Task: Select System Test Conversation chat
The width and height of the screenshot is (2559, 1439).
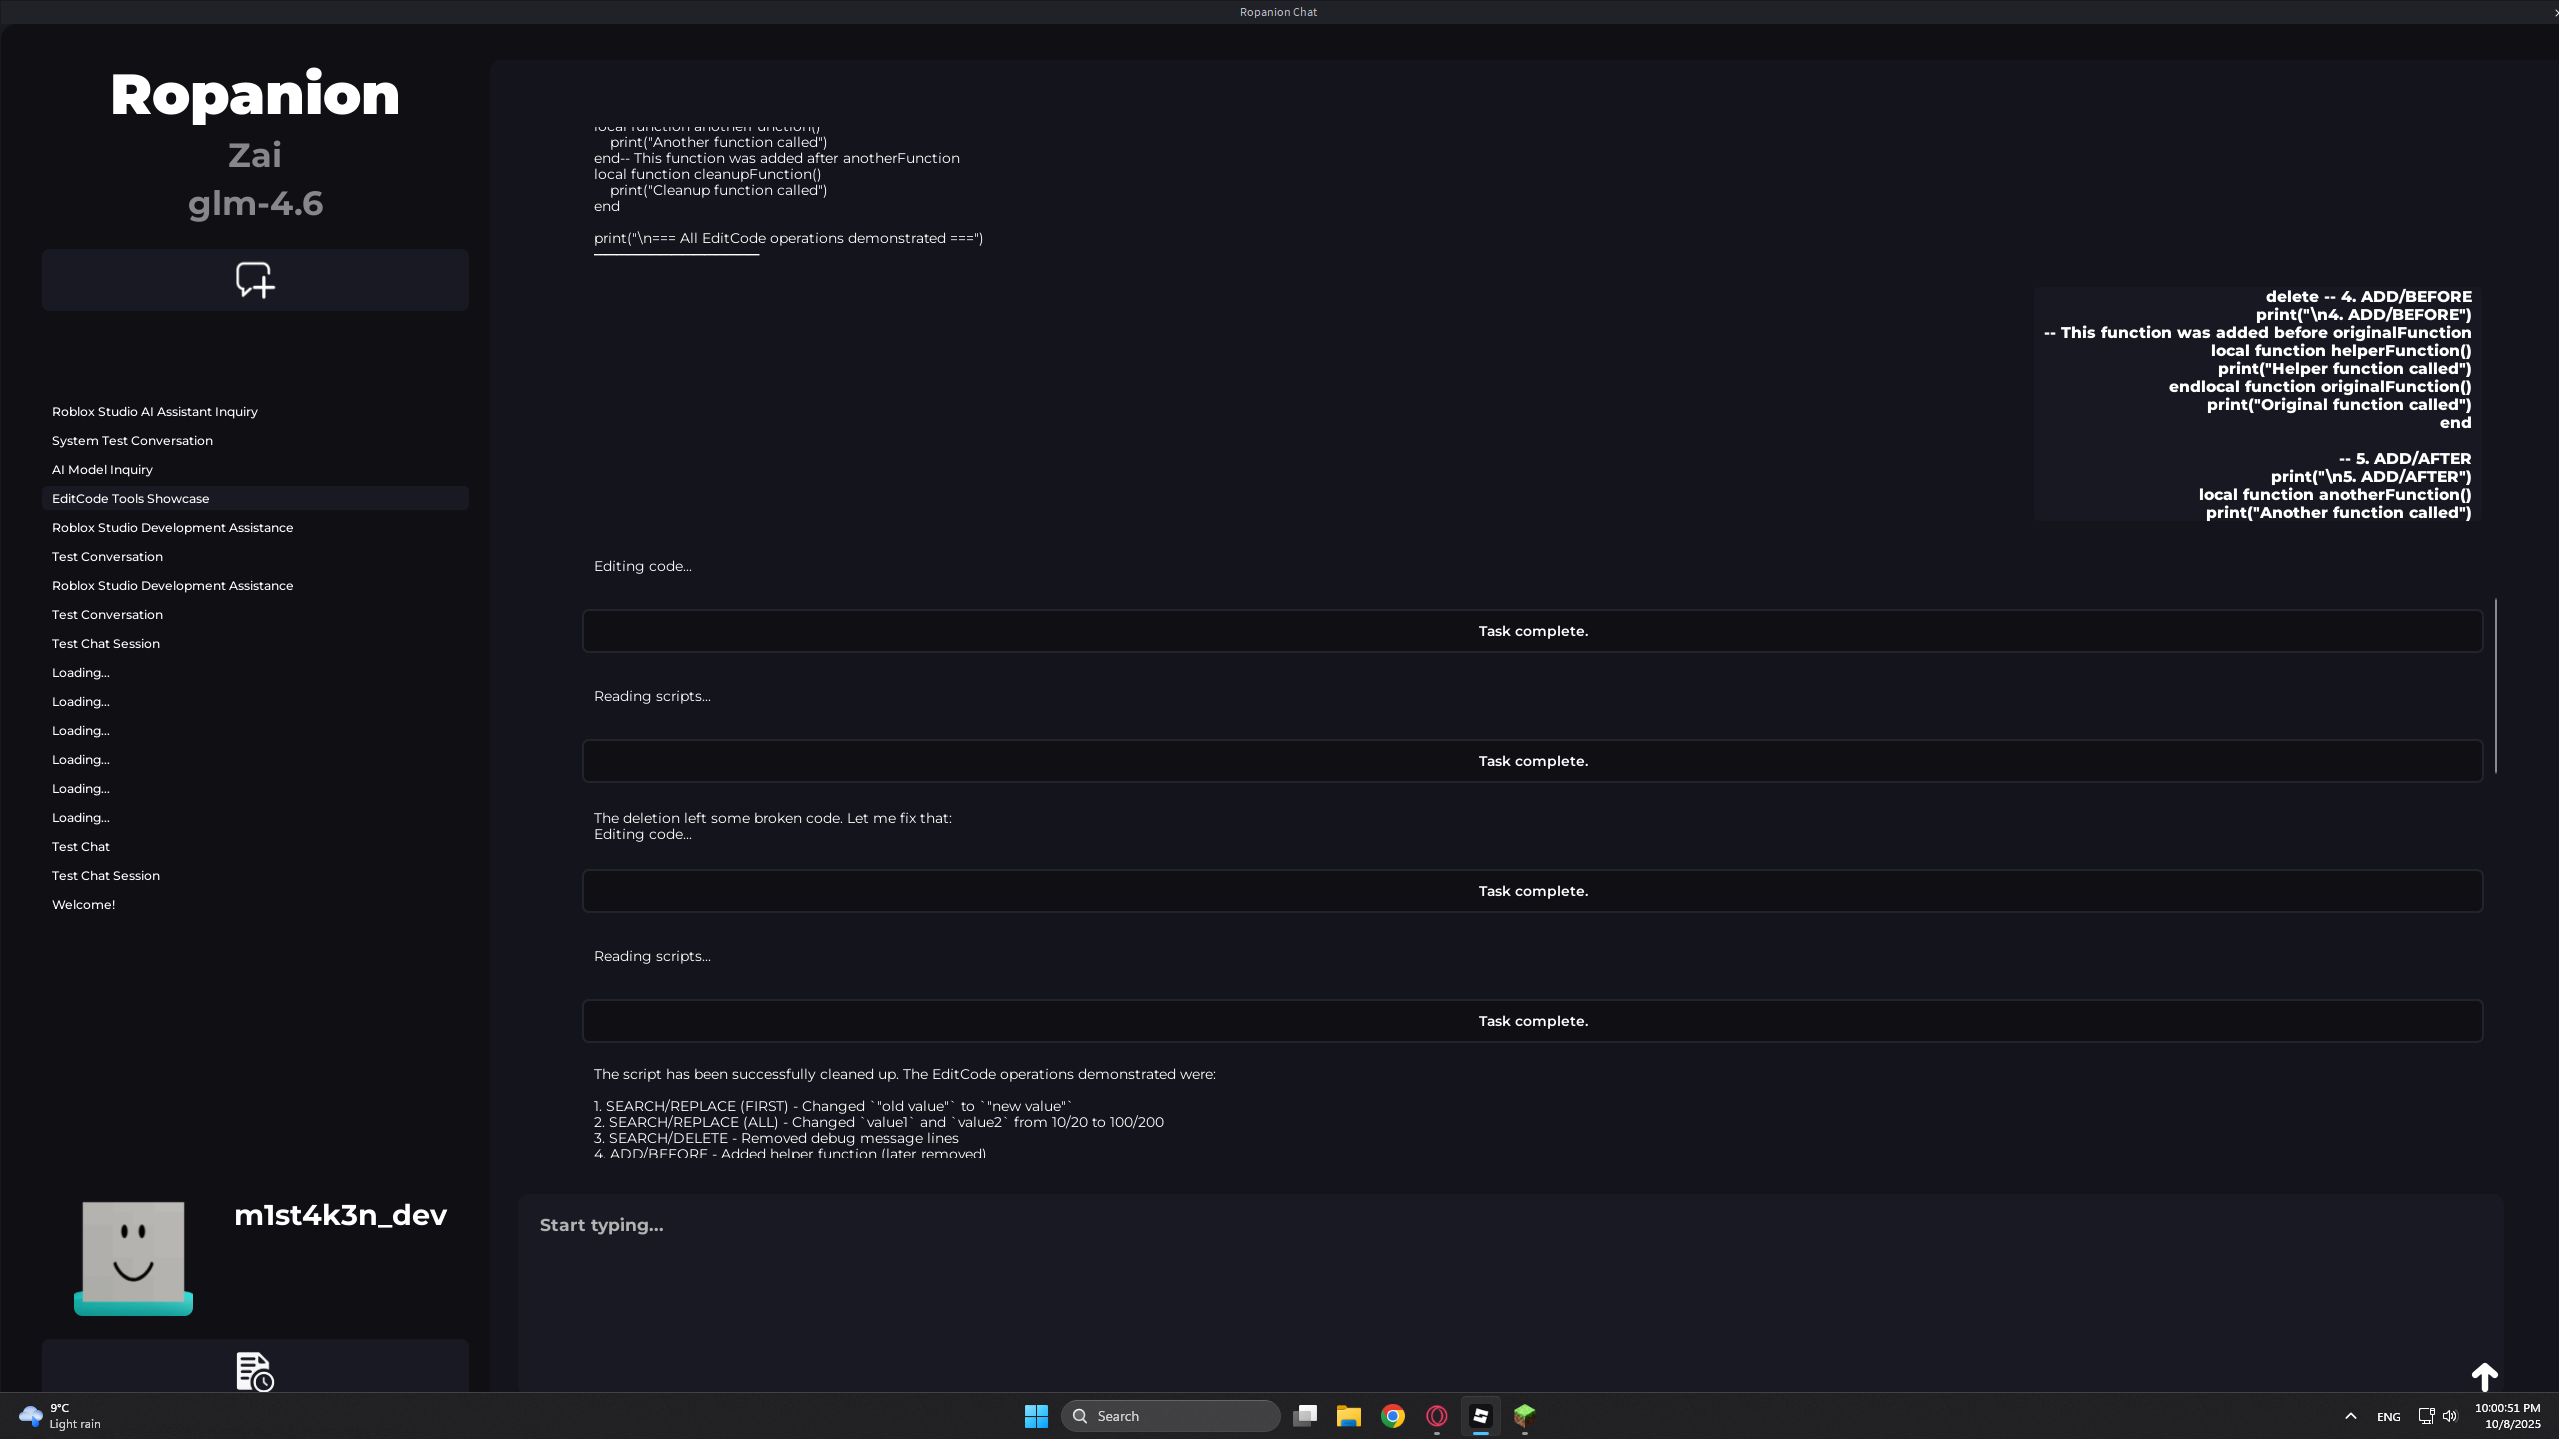Action: click(132, 440)
